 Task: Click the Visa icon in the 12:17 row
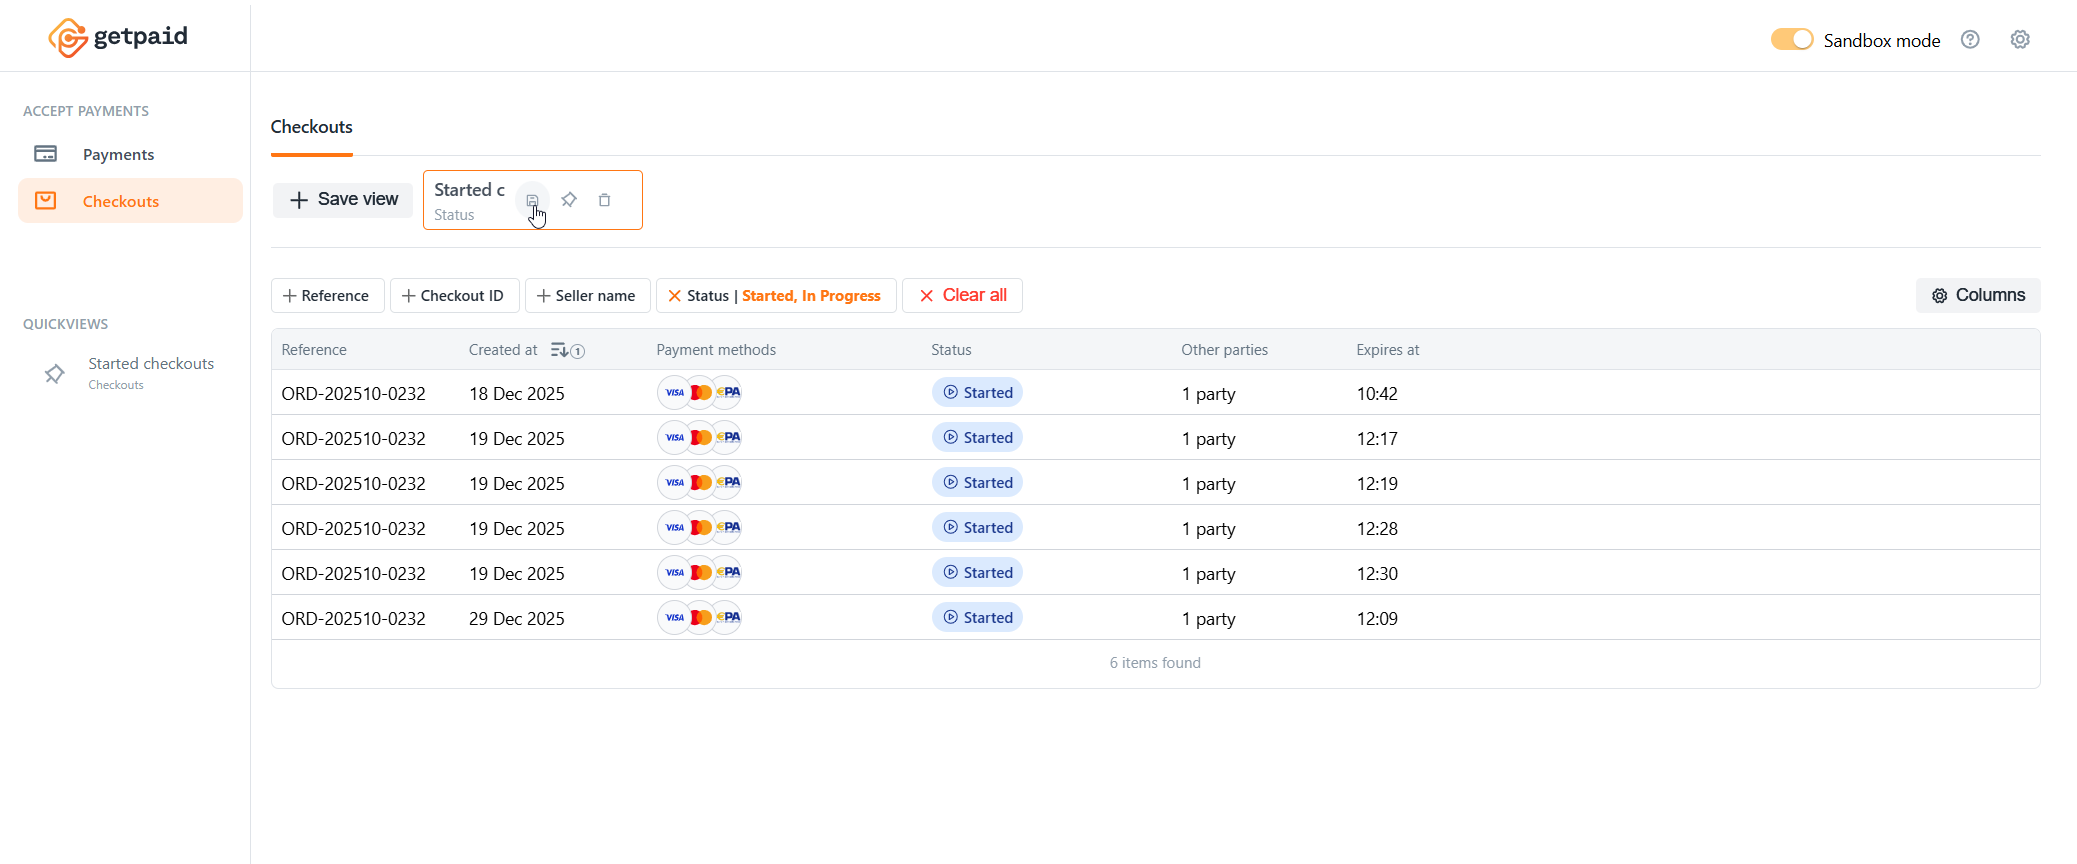coord(674,438)
